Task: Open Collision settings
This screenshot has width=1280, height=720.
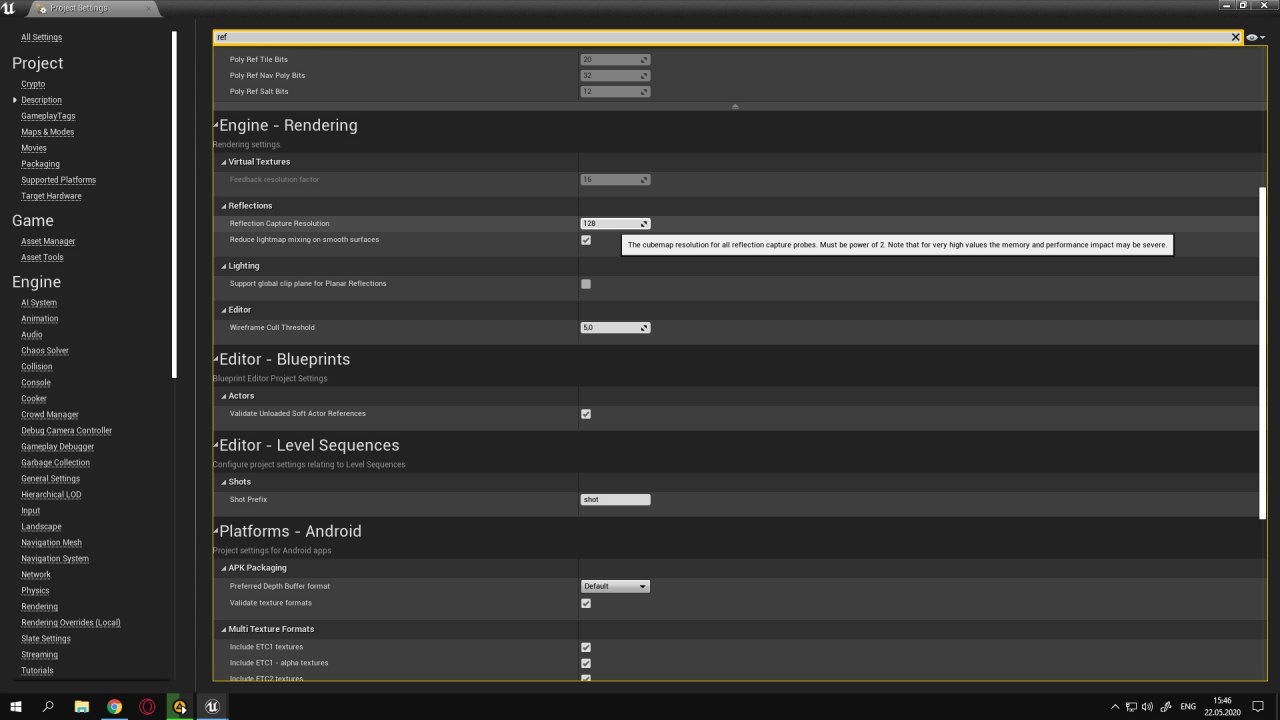Action: pyautogui.click(x=37, y=367)
